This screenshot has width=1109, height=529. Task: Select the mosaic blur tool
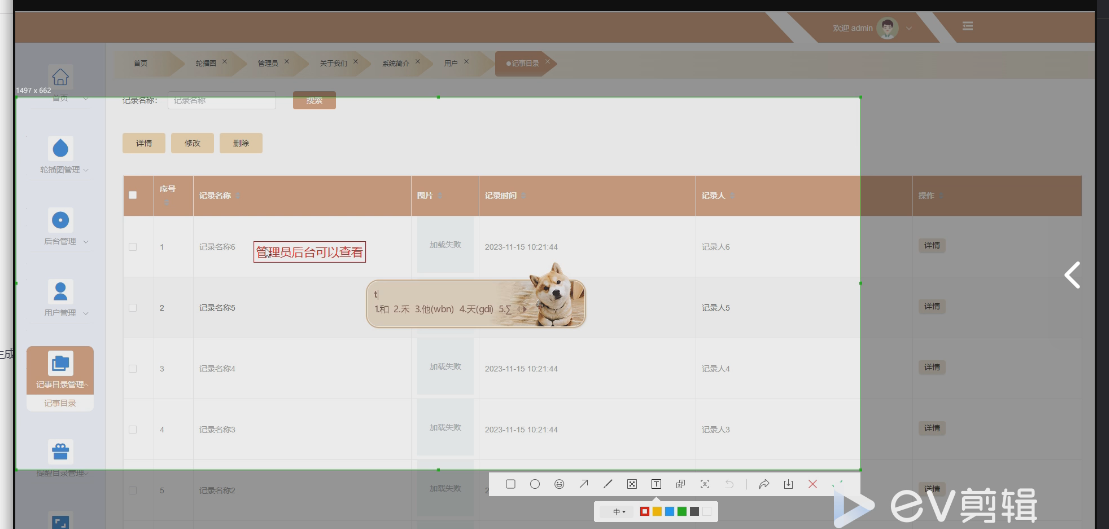[x=632, y=484]
